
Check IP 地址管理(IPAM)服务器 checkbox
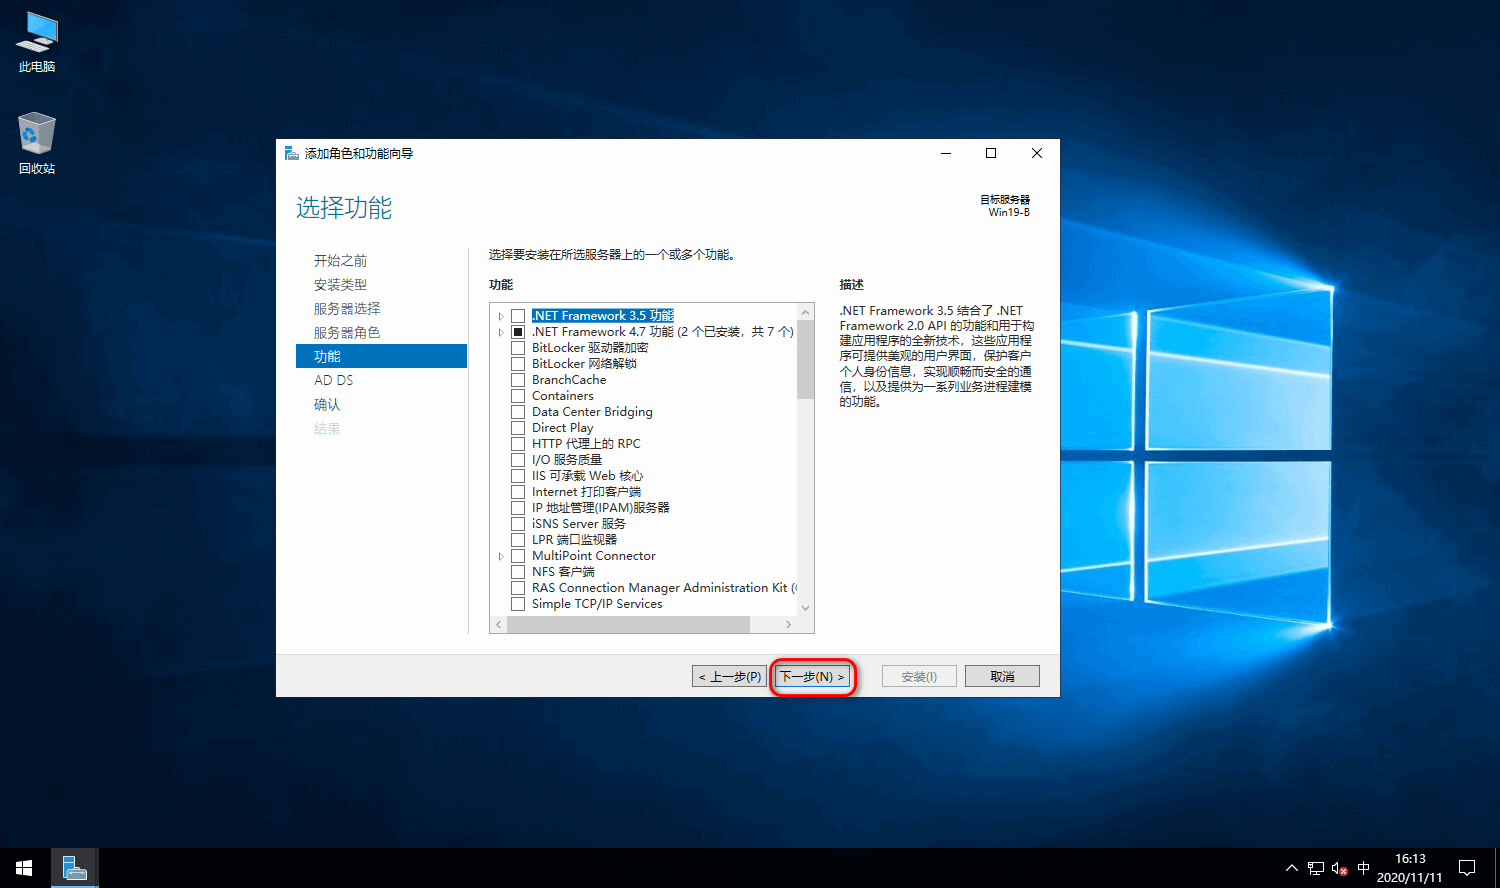518,508
